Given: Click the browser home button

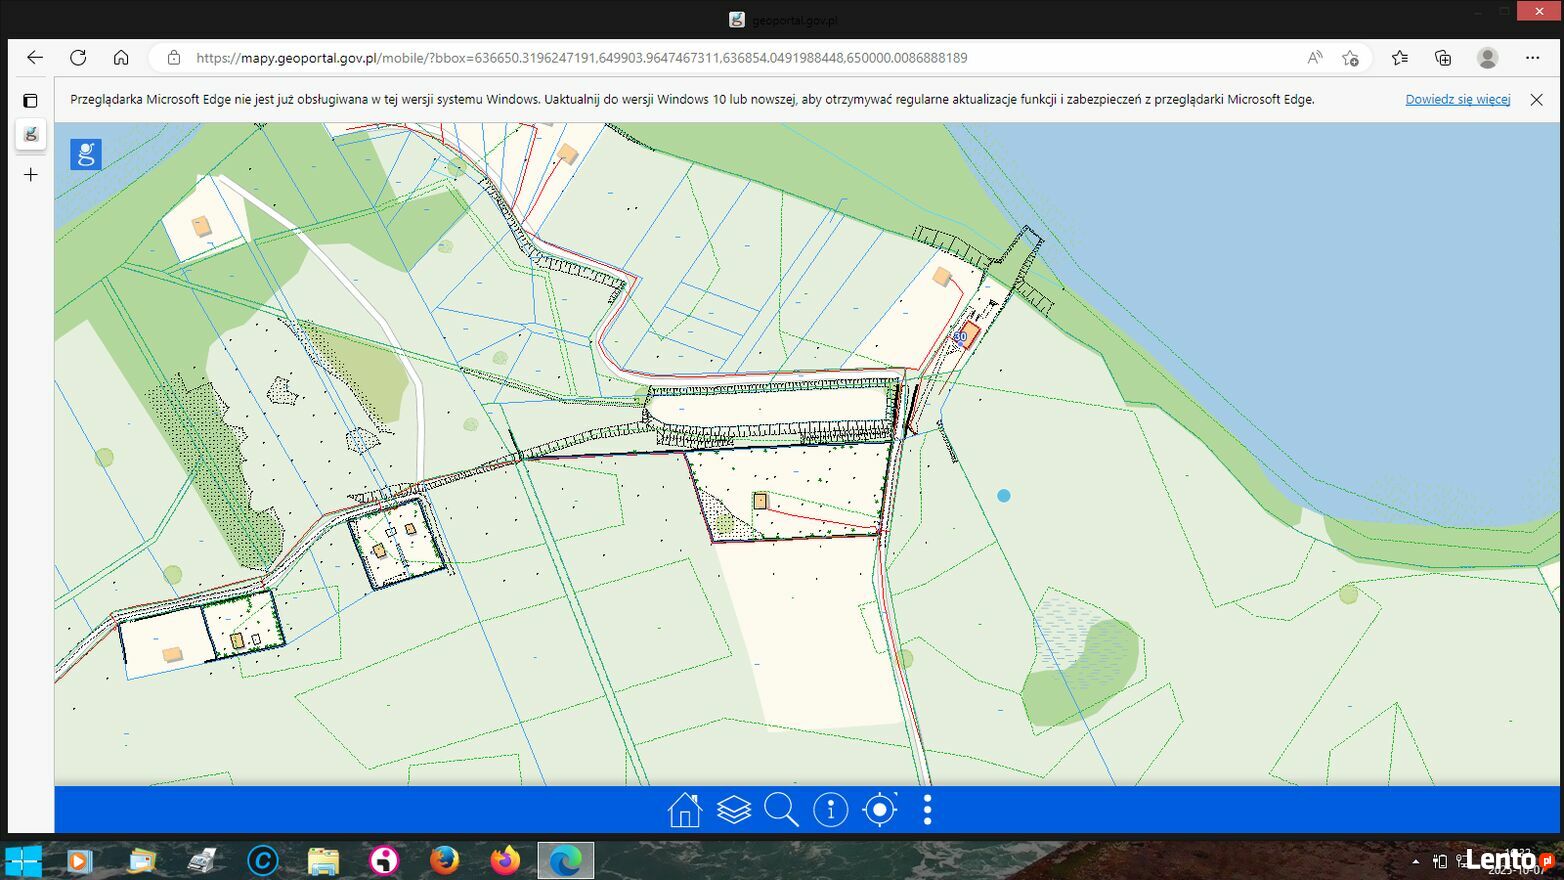Looking at the screenshot, I should point(121,58).
